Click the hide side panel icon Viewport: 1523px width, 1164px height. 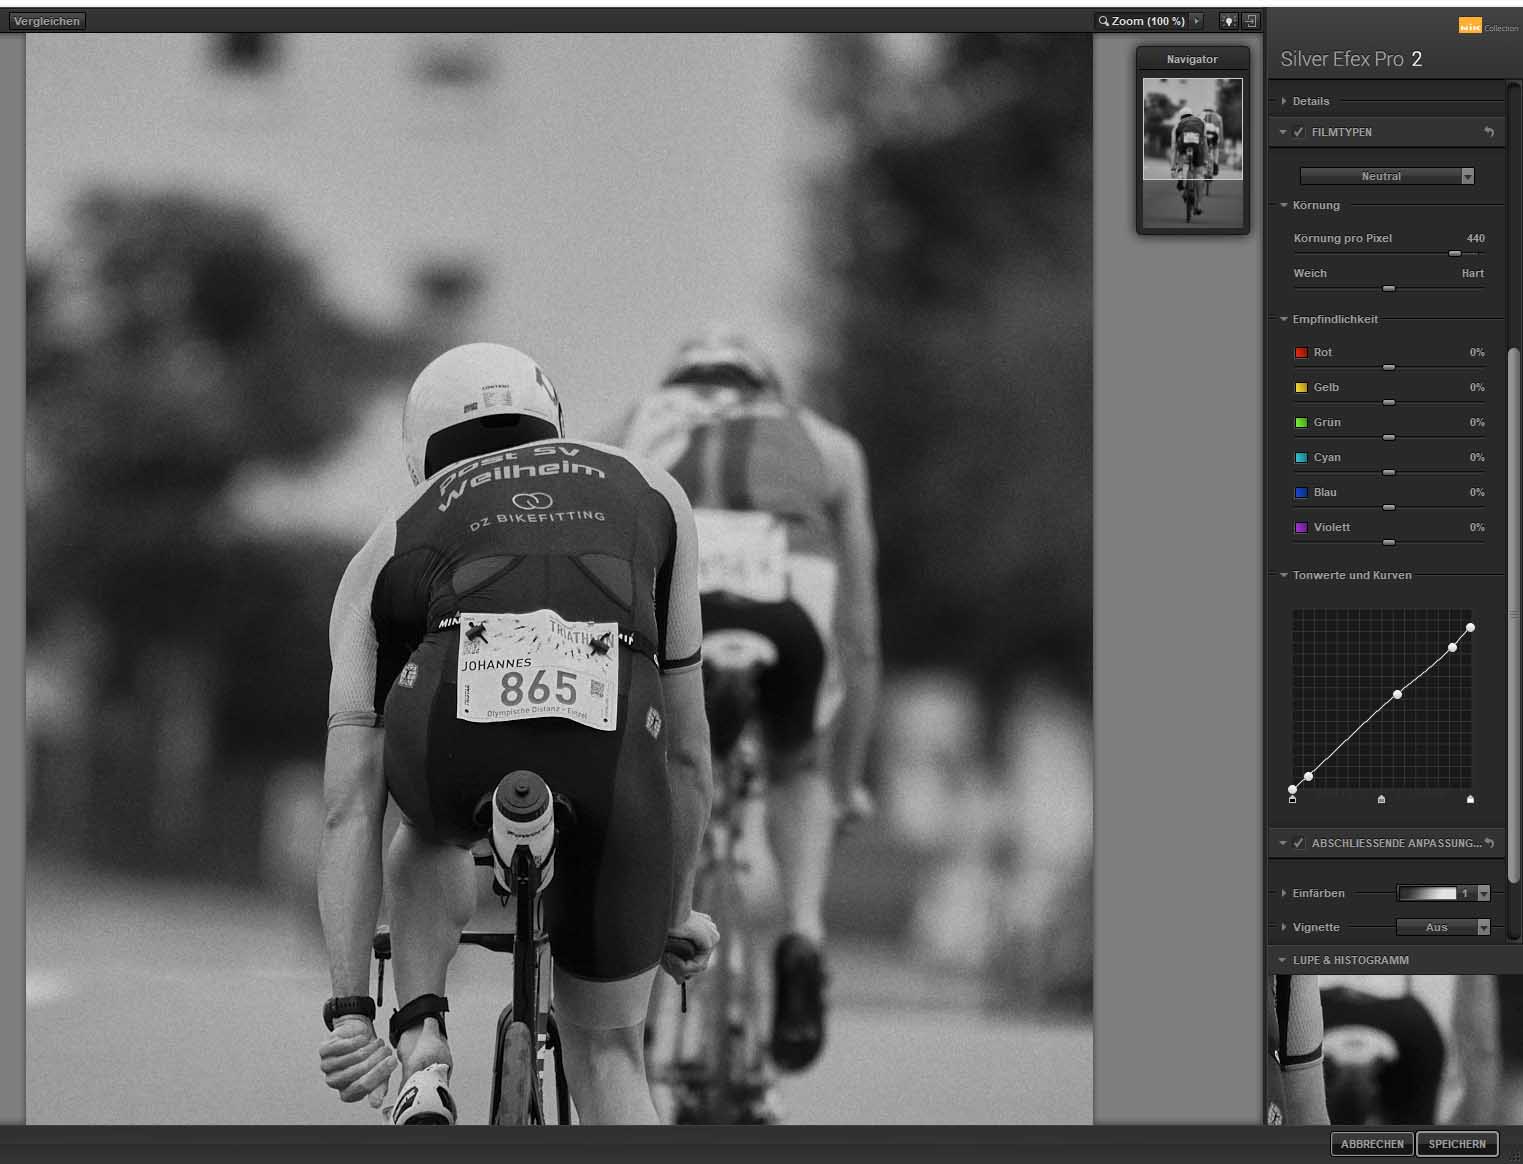click(1250, 21)
